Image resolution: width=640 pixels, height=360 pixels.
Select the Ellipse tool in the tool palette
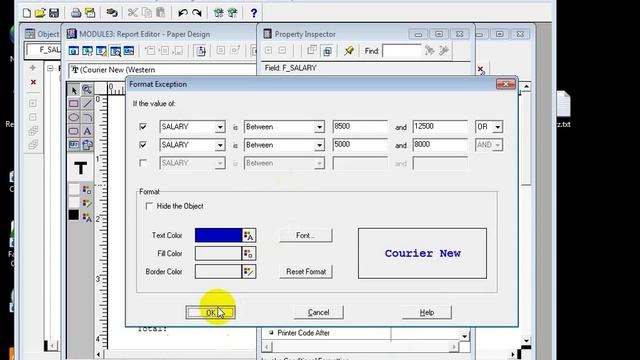click(74, 118)
